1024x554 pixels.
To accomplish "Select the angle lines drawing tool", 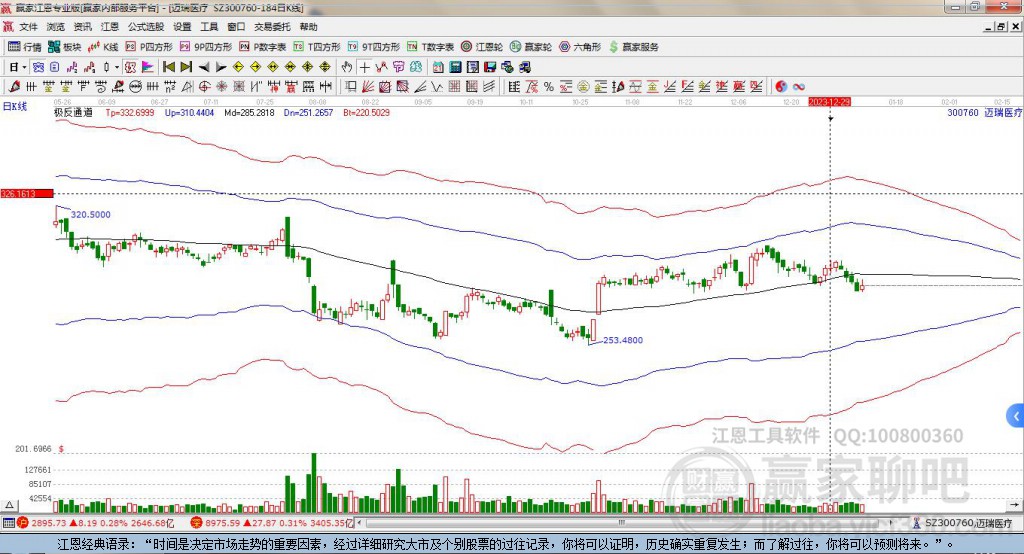I will pos(421,87).
